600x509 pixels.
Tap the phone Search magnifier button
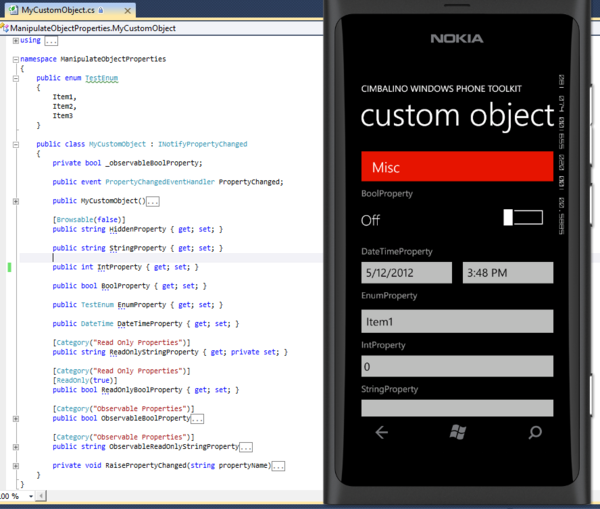[535, 432]
